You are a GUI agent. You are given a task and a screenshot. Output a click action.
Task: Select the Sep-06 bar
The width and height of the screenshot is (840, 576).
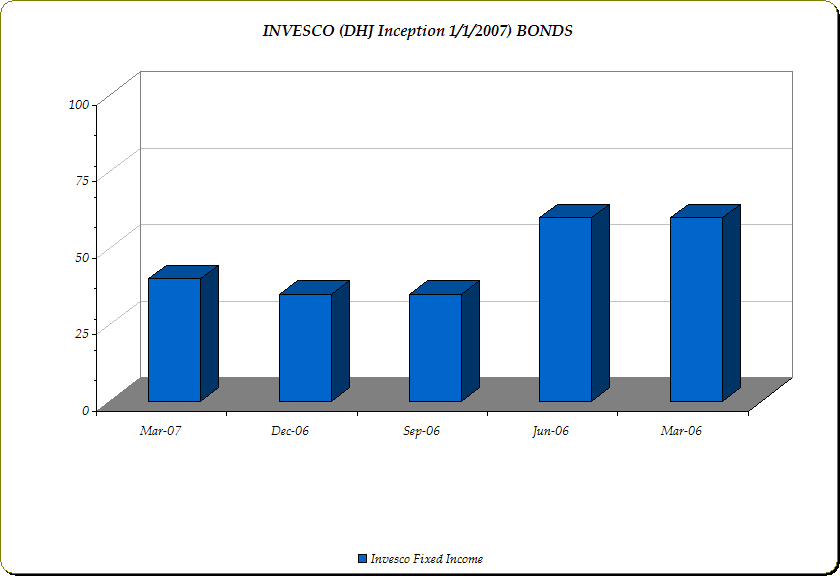pos(444,341)
